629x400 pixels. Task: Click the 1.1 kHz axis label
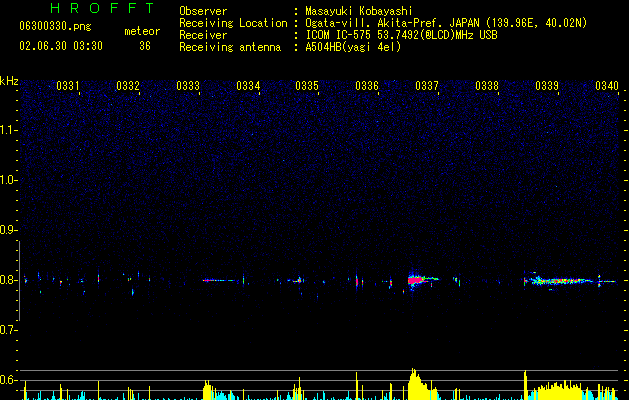pyautogui.click(x=8, y=130)
